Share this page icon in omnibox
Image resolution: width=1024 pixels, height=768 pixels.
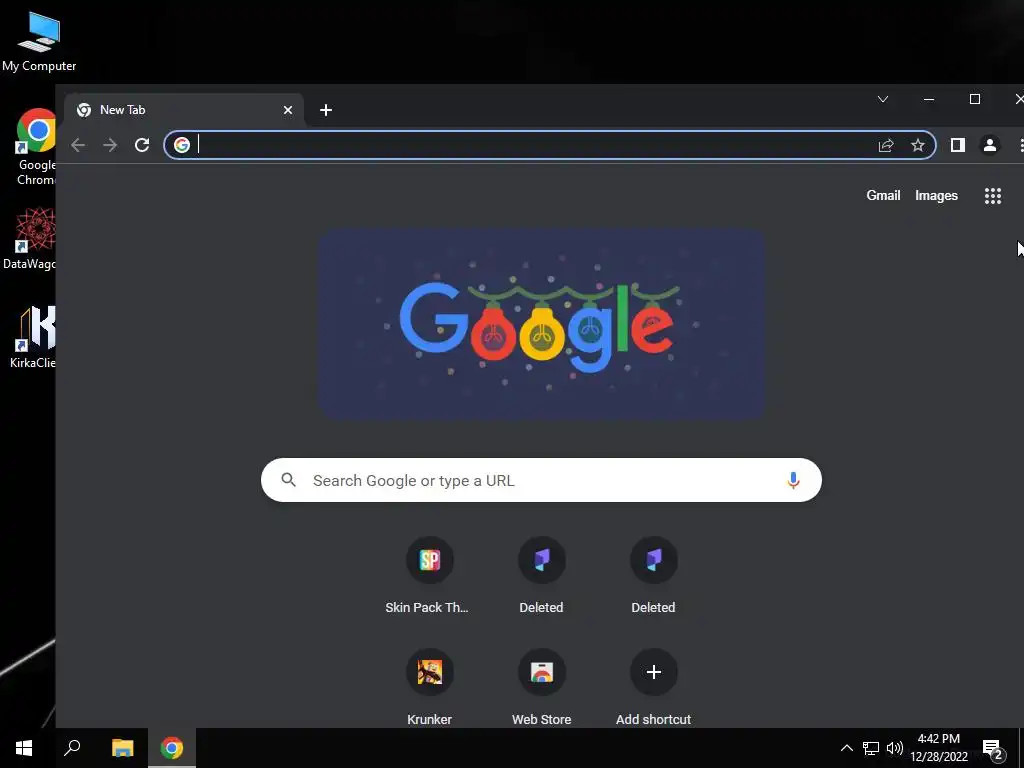coord(886,145)
